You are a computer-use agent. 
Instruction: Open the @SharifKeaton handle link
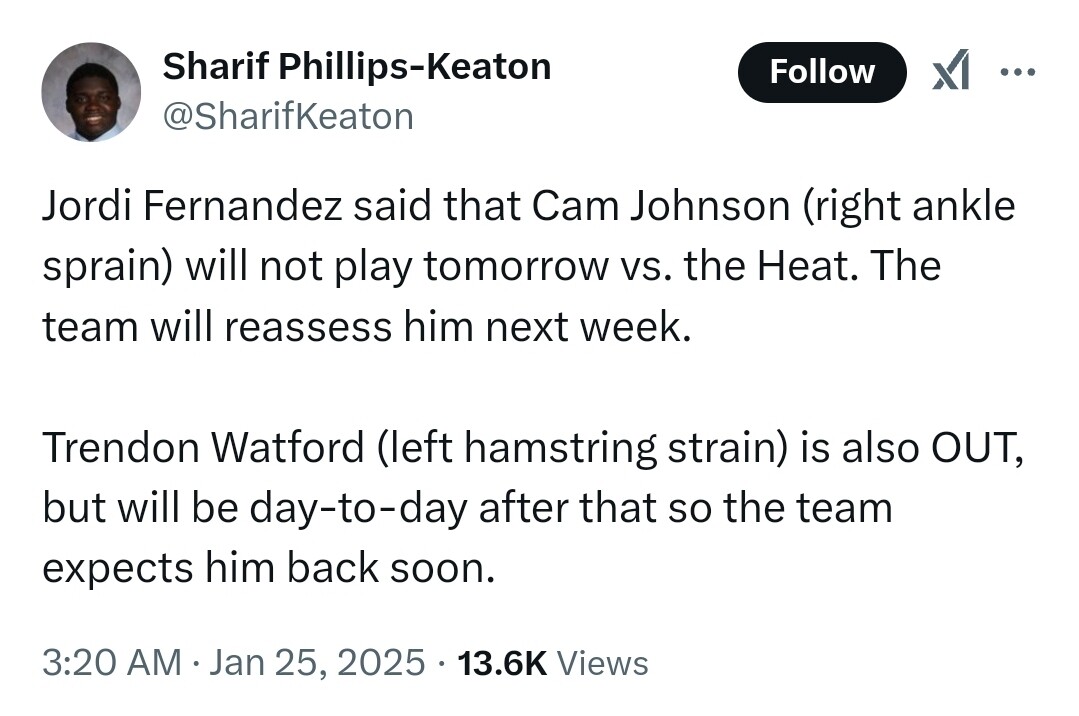(287, 117)
